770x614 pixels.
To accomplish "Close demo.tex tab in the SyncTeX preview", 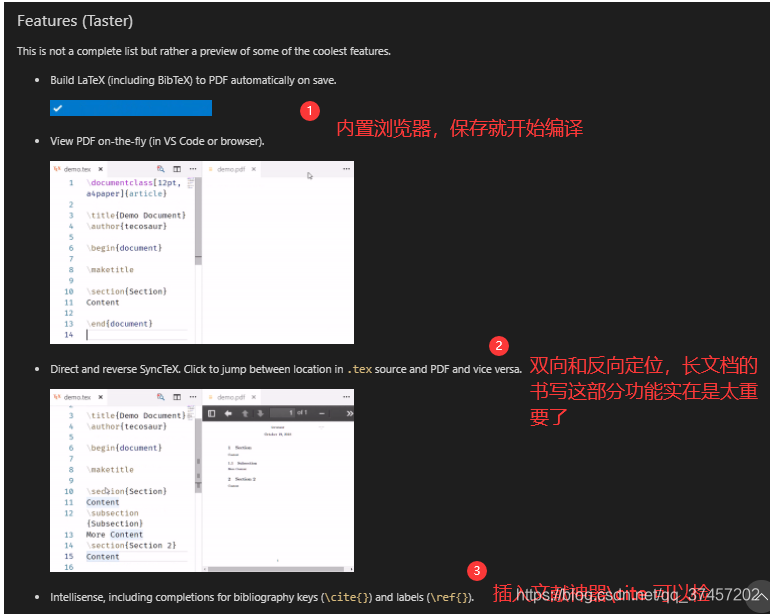I will (x=100, y=397).
